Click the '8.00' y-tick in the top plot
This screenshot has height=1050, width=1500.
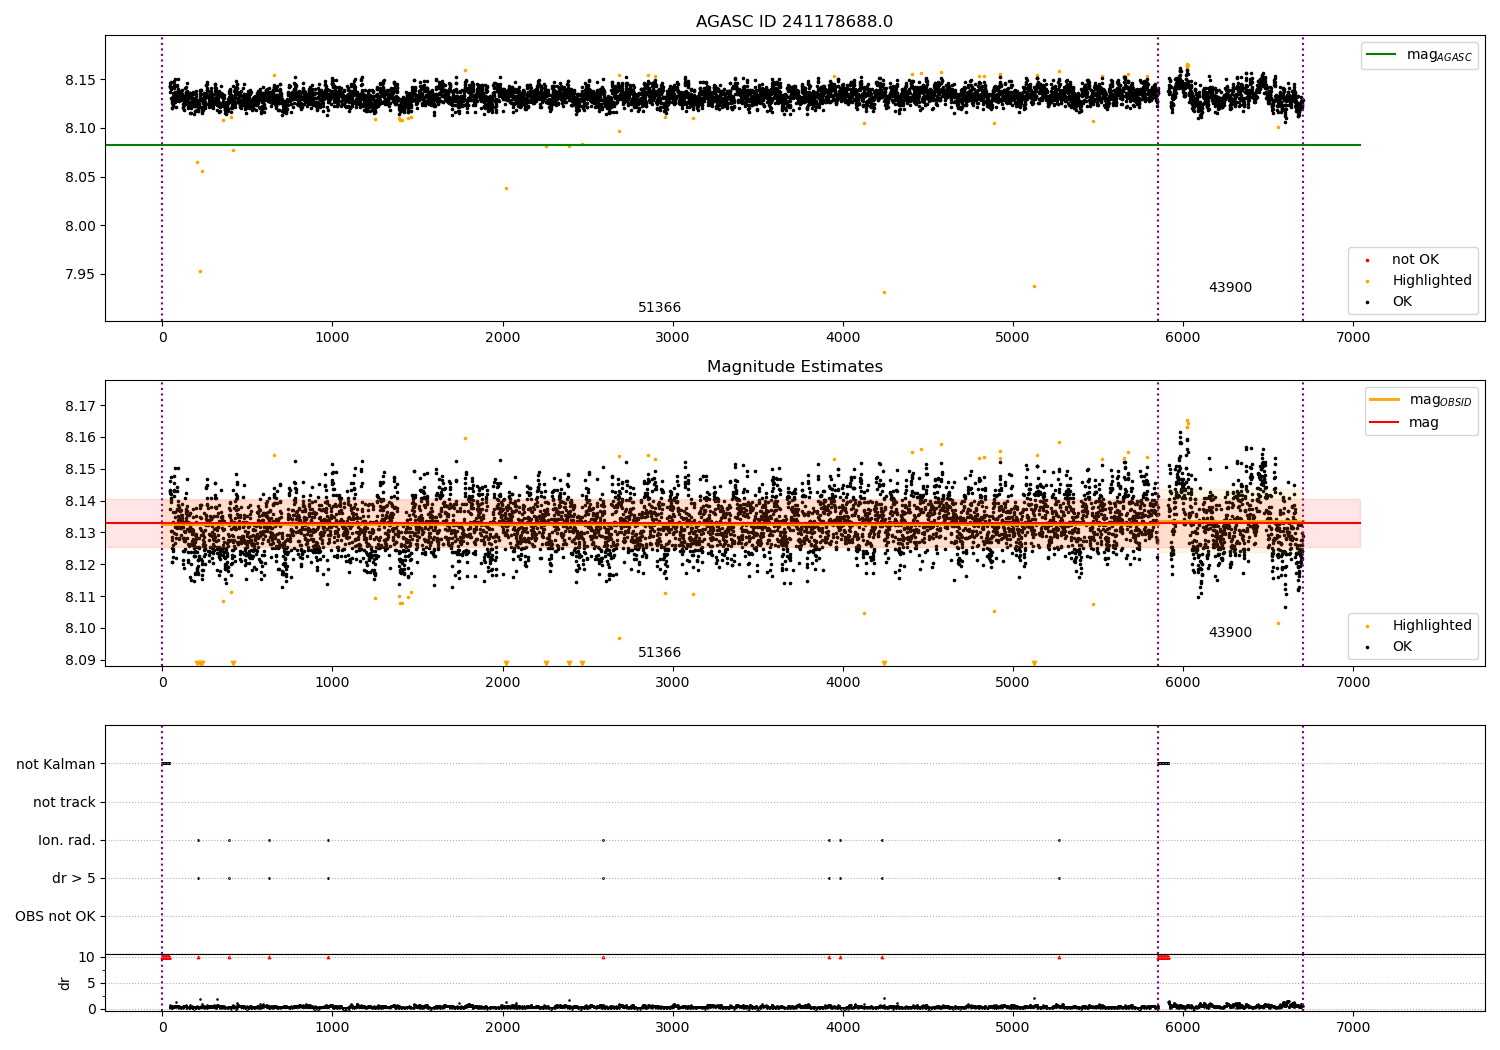coord(80,227)
